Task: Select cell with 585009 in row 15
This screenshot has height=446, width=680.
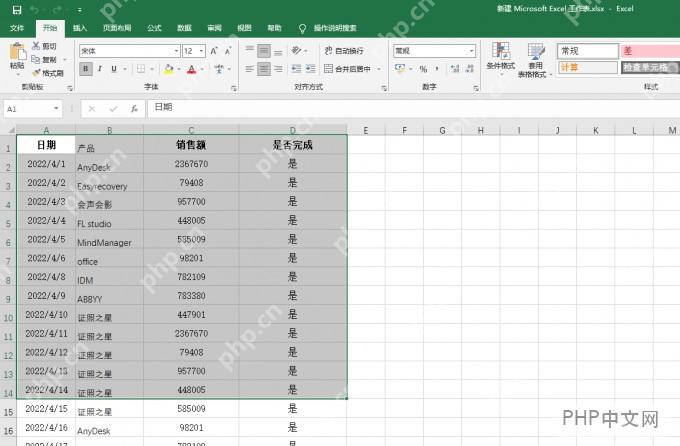Action: tap(191, 409)
